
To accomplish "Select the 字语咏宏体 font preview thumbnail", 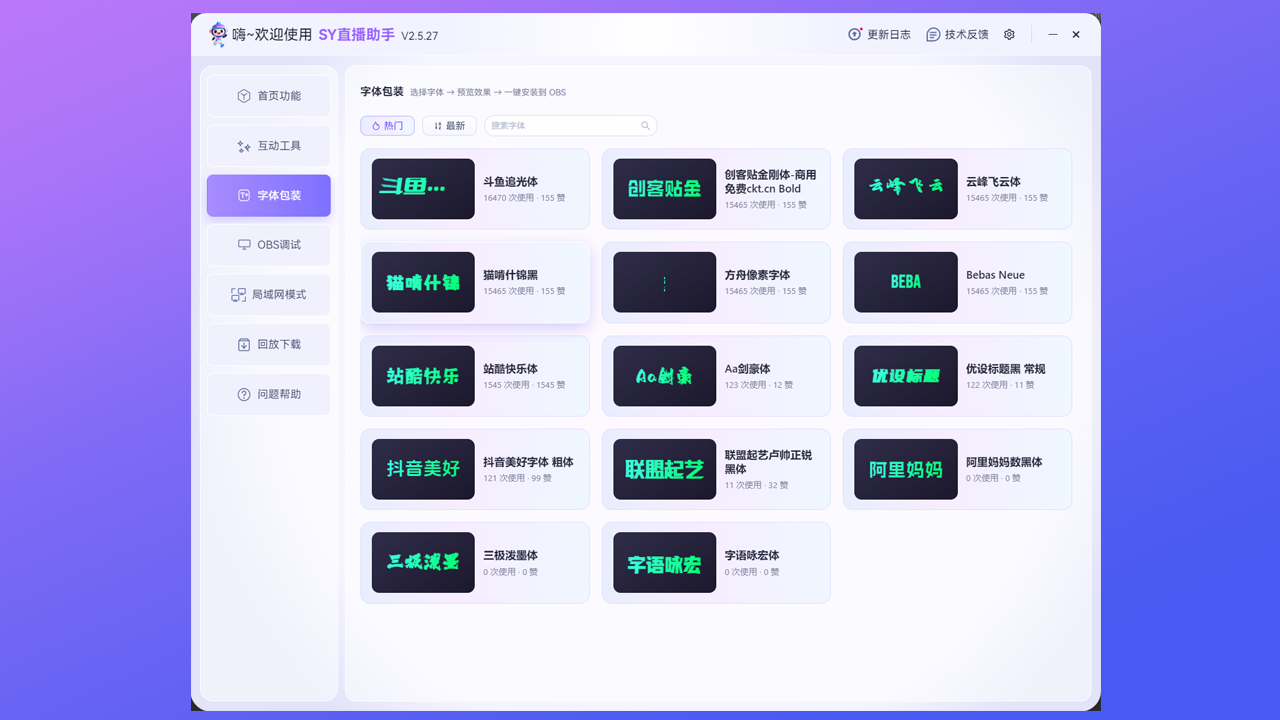I will click(x=665, y=562).
